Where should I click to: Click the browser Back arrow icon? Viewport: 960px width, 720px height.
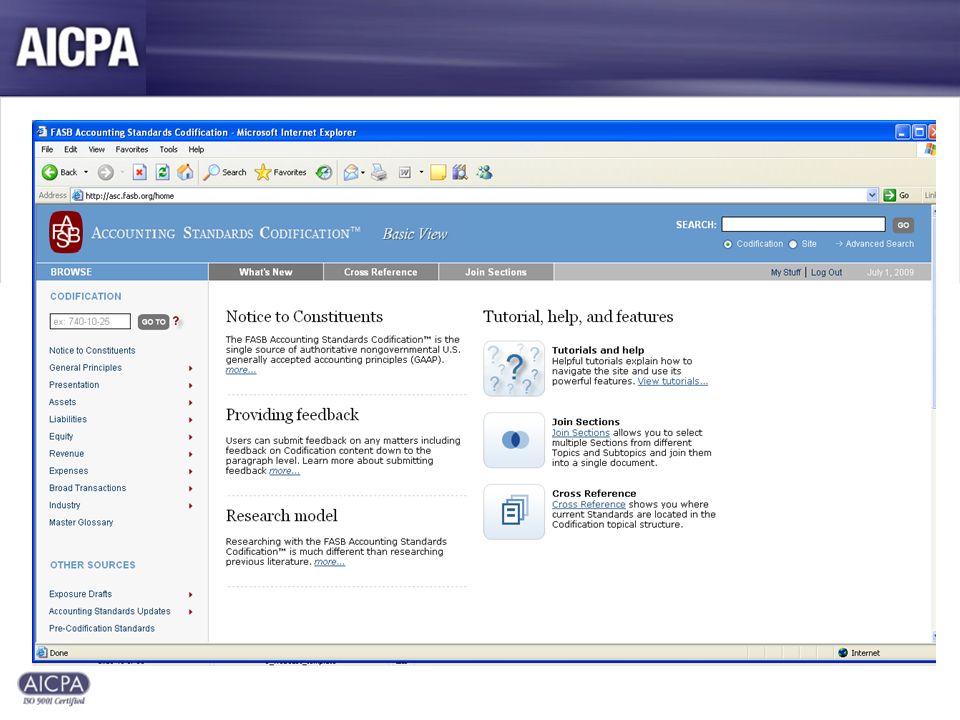50,173
